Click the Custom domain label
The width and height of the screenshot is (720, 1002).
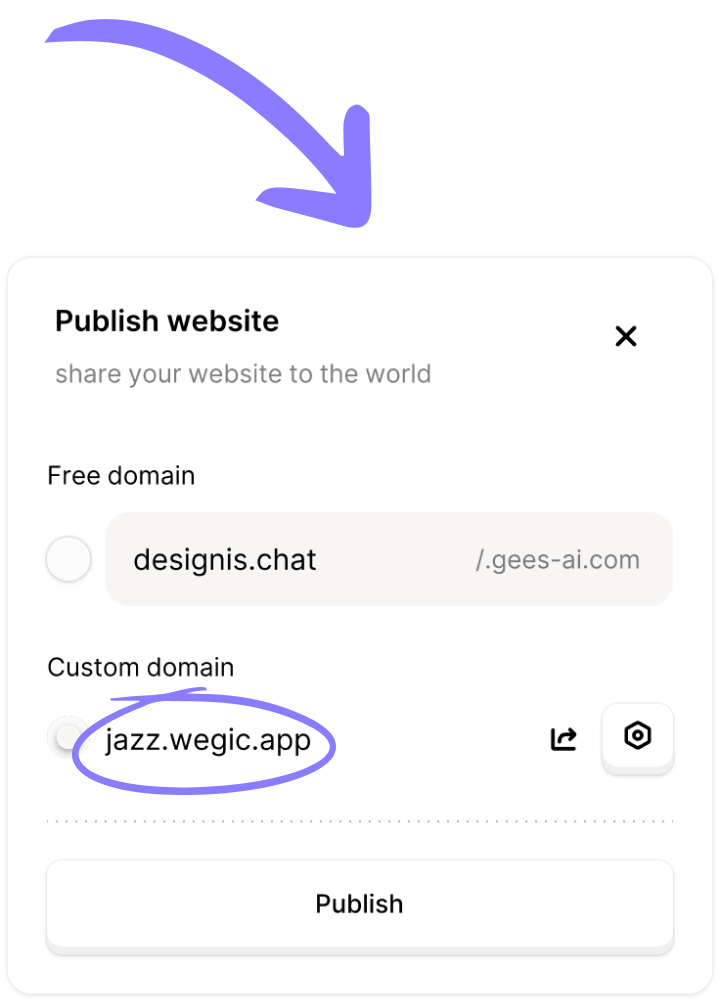[141, 667]
